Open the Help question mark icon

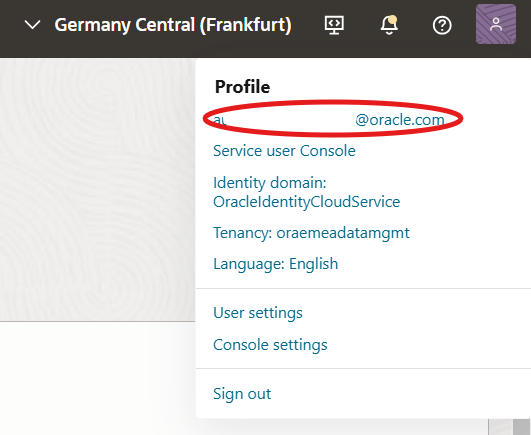pyautogui.click(x=442, y=25)
